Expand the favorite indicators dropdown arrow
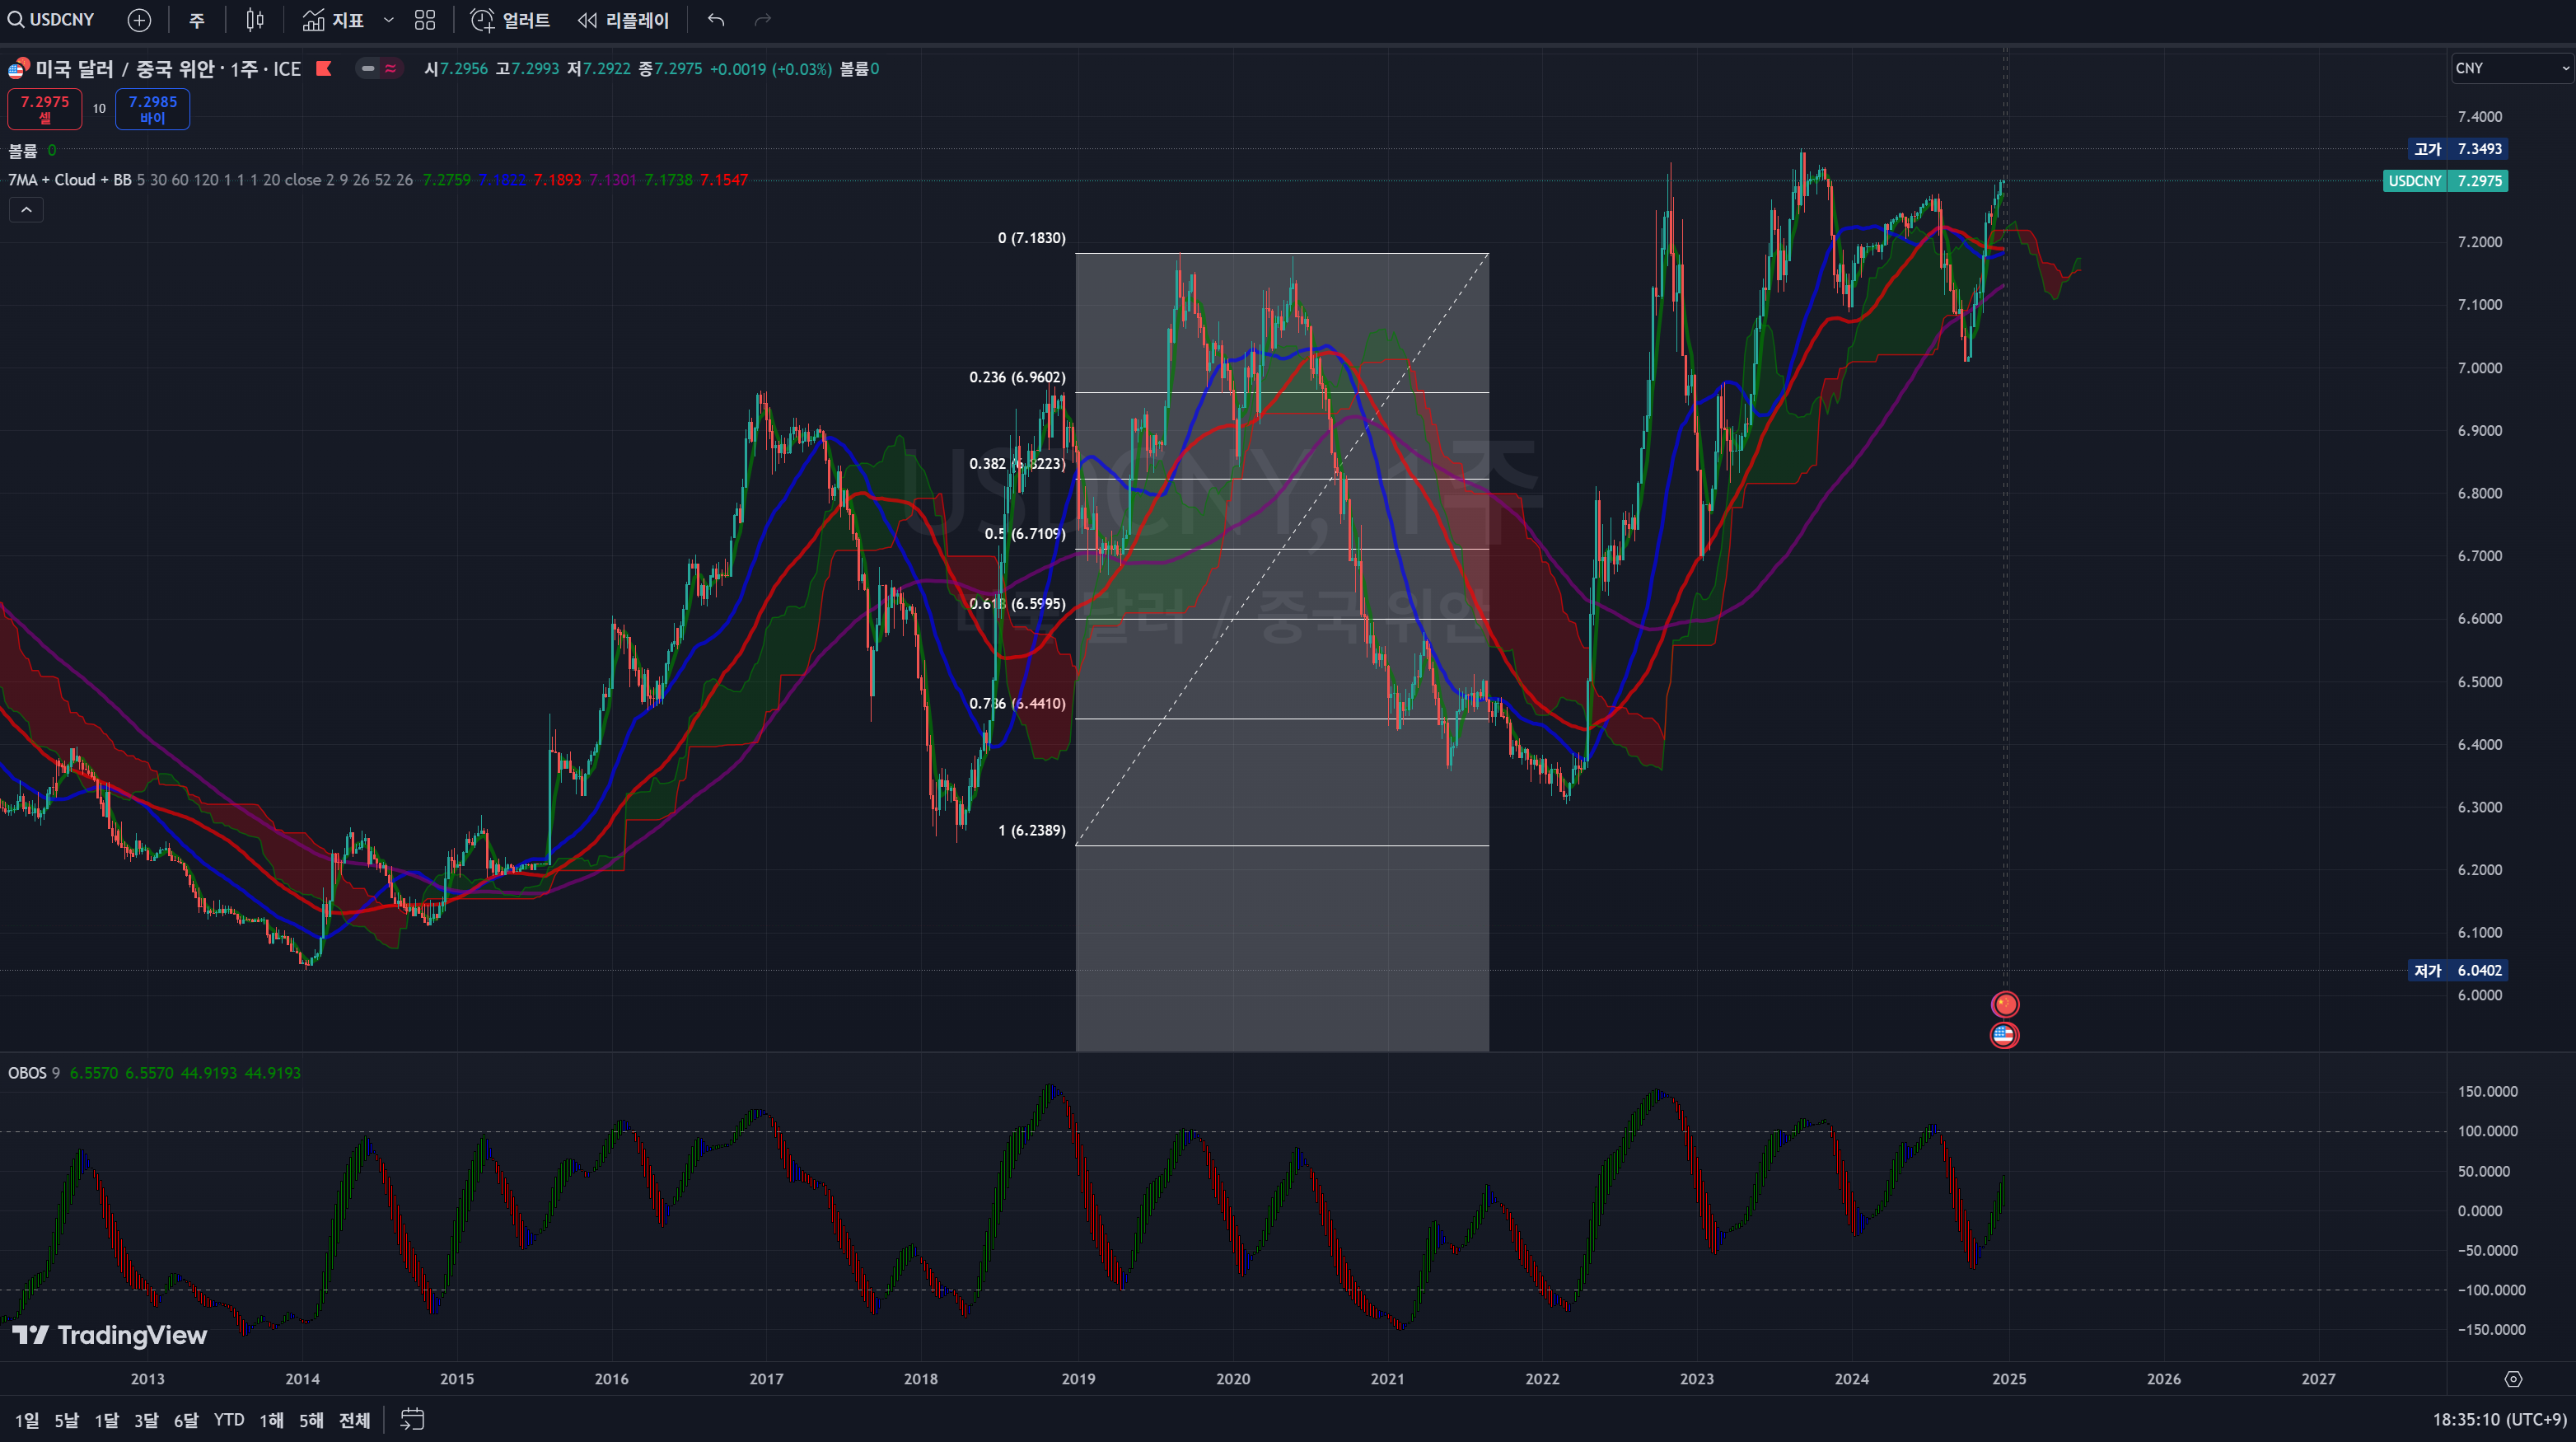Viewport: 2576px width, 1442px height. click(x=389, y=20)
